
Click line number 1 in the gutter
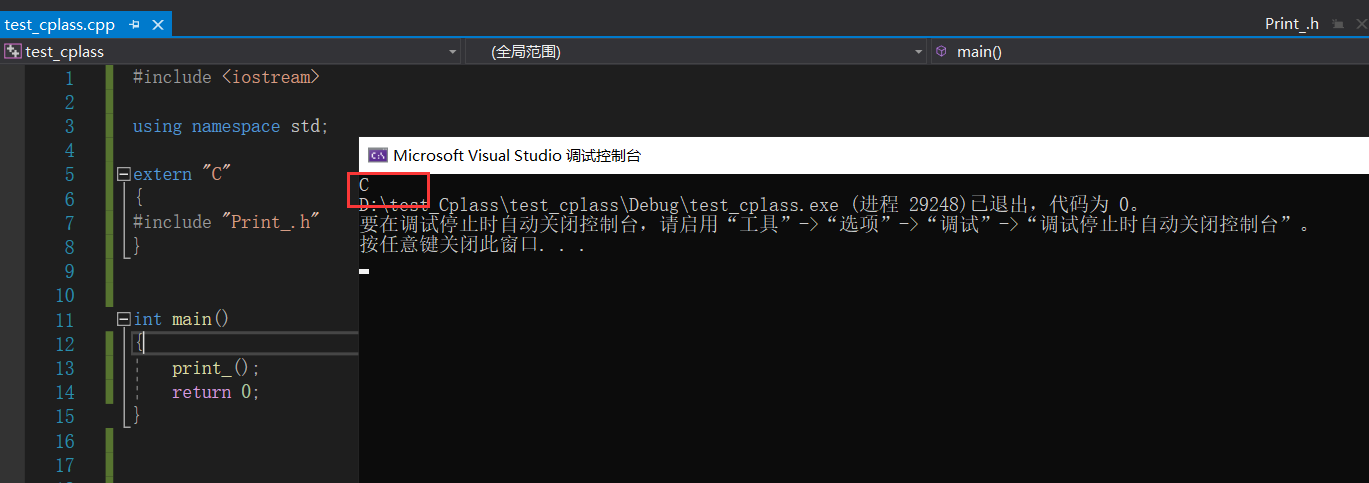pos(68,77)
